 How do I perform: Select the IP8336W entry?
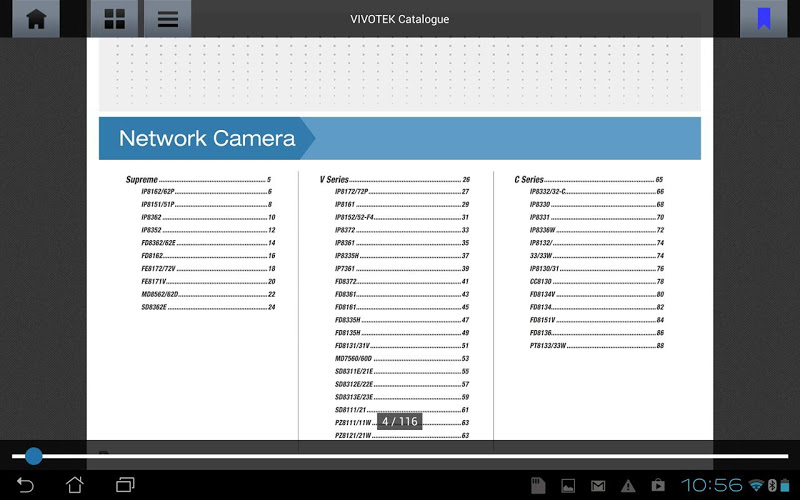(596, 230)
